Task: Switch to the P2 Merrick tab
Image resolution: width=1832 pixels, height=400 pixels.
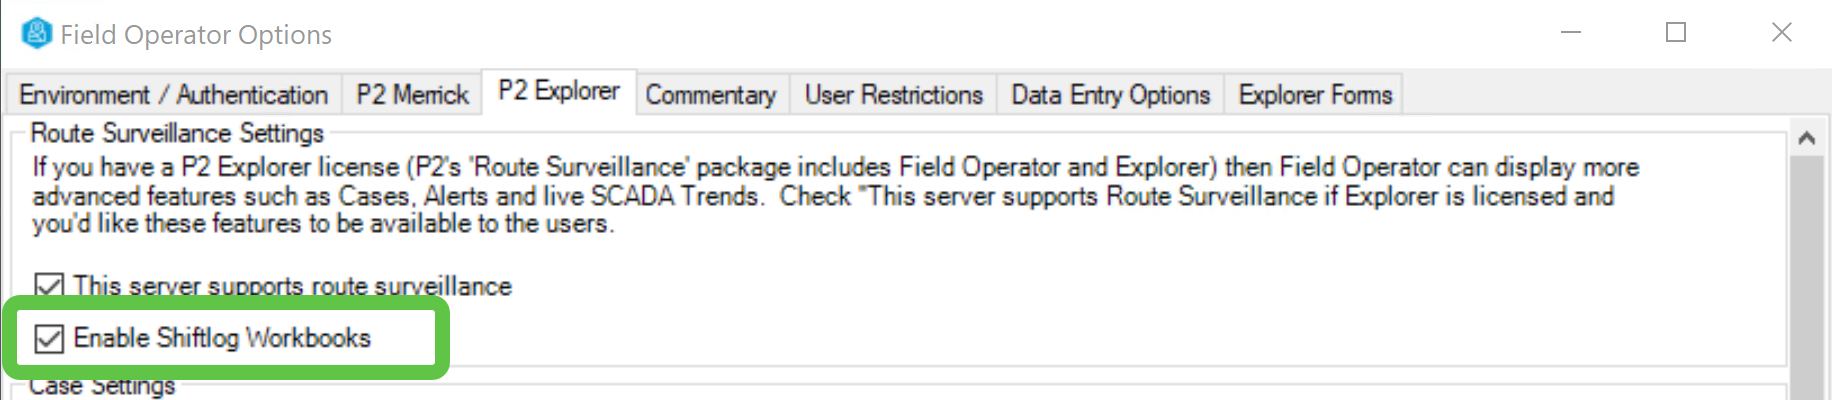Action: (x=412, y=95)
